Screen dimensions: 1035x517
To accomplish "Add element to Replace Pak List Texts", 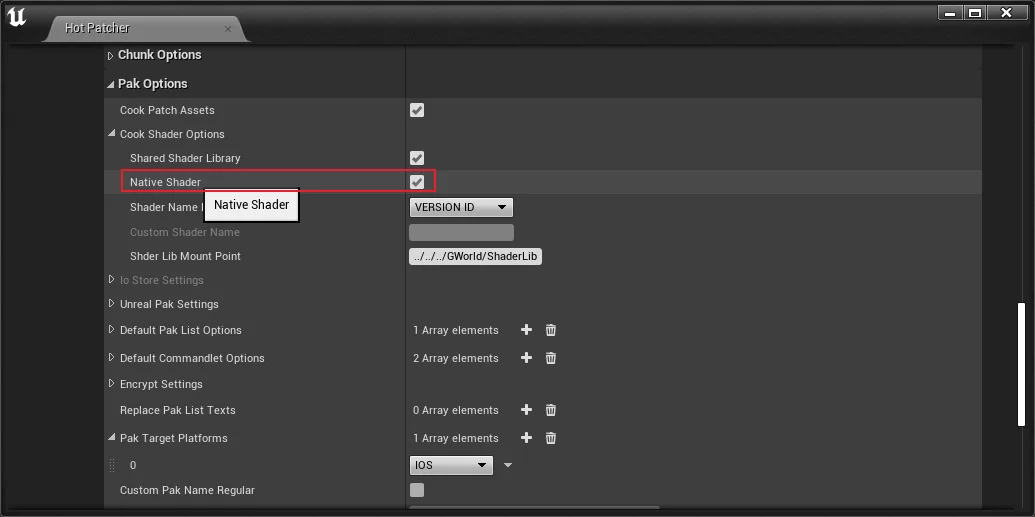I will point(526,410).
